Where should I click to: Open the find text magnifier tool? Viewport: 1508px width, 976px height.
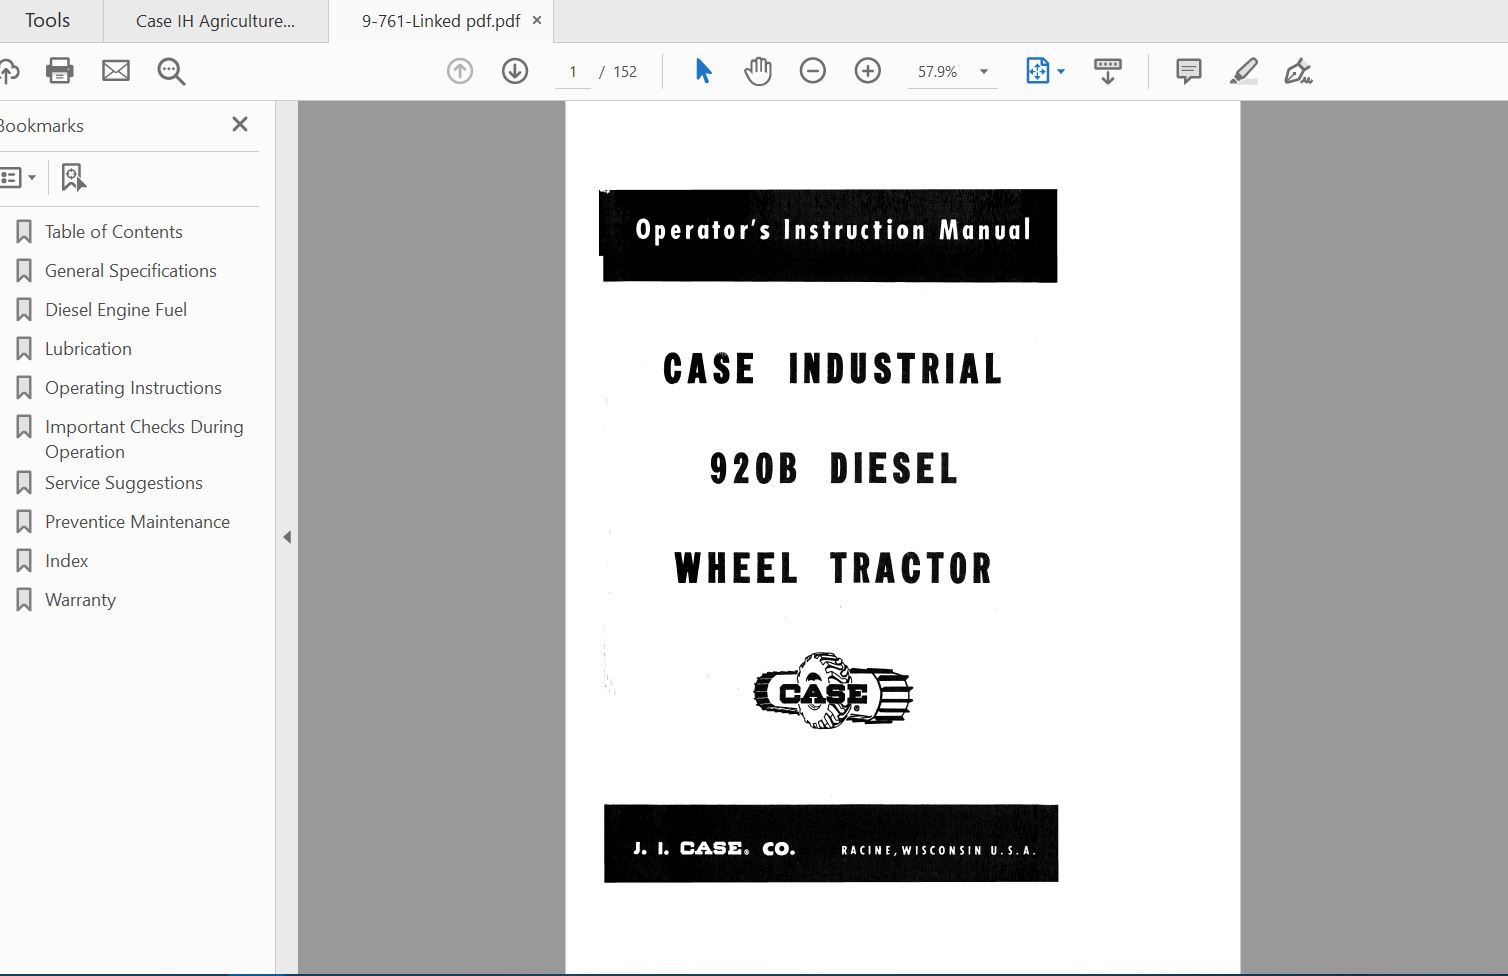pyautogui.click(x=171, y=71)
